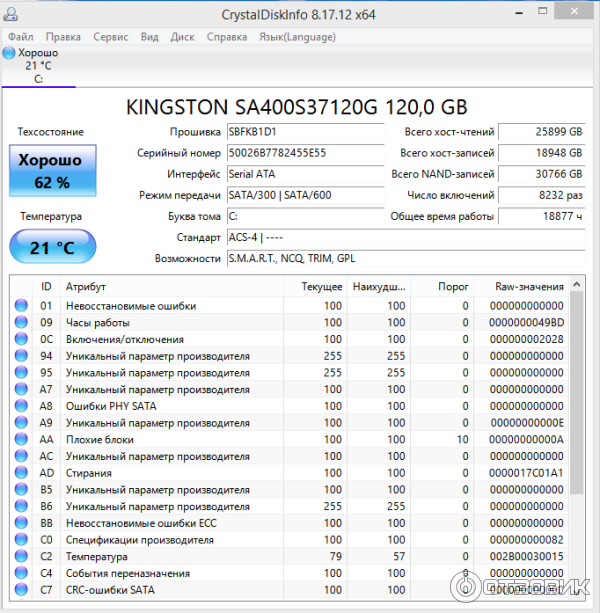Image resolution: width=600 pixels, height=613 pixels.
Task: Click status orb of row AD Стирания
Action: tap(21, 473)
